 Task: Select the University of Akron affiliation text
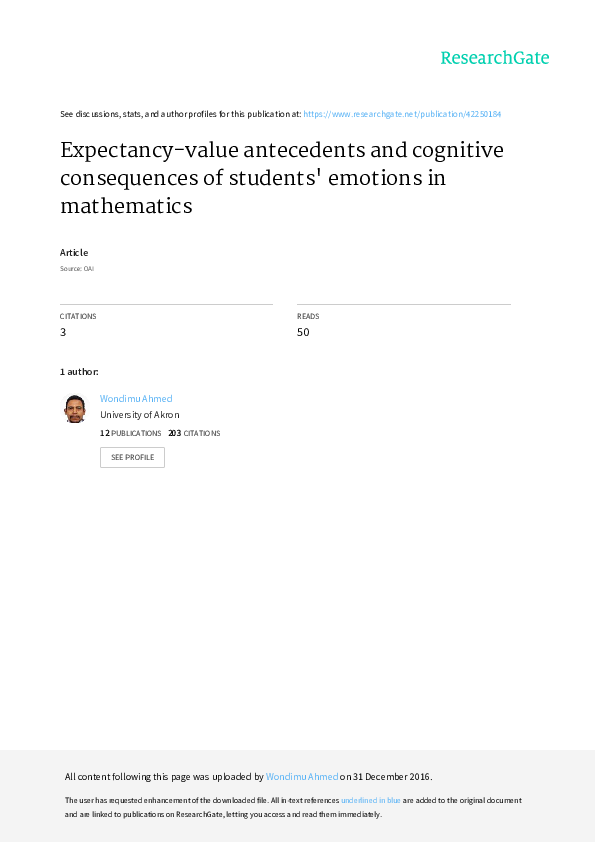[x=140, y=415]
